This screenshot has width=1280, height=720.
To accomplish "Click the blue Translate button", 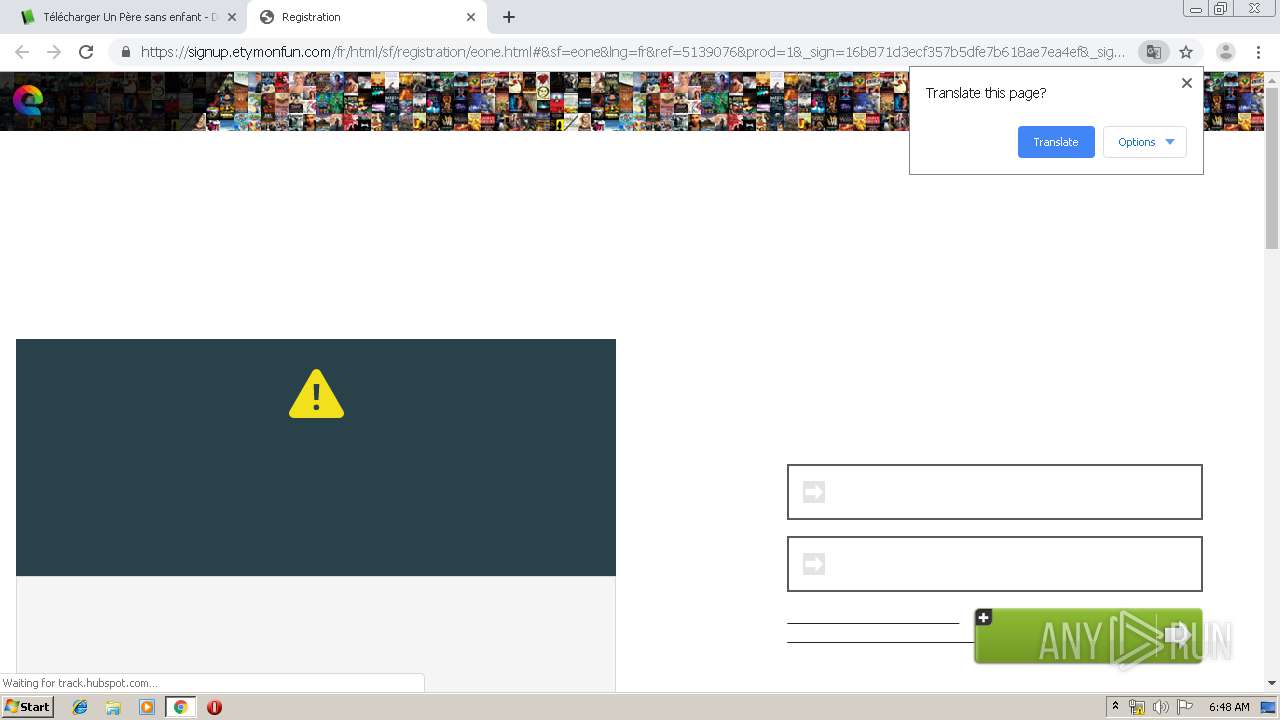I will pyautogui.click(x=1056, y=142).
